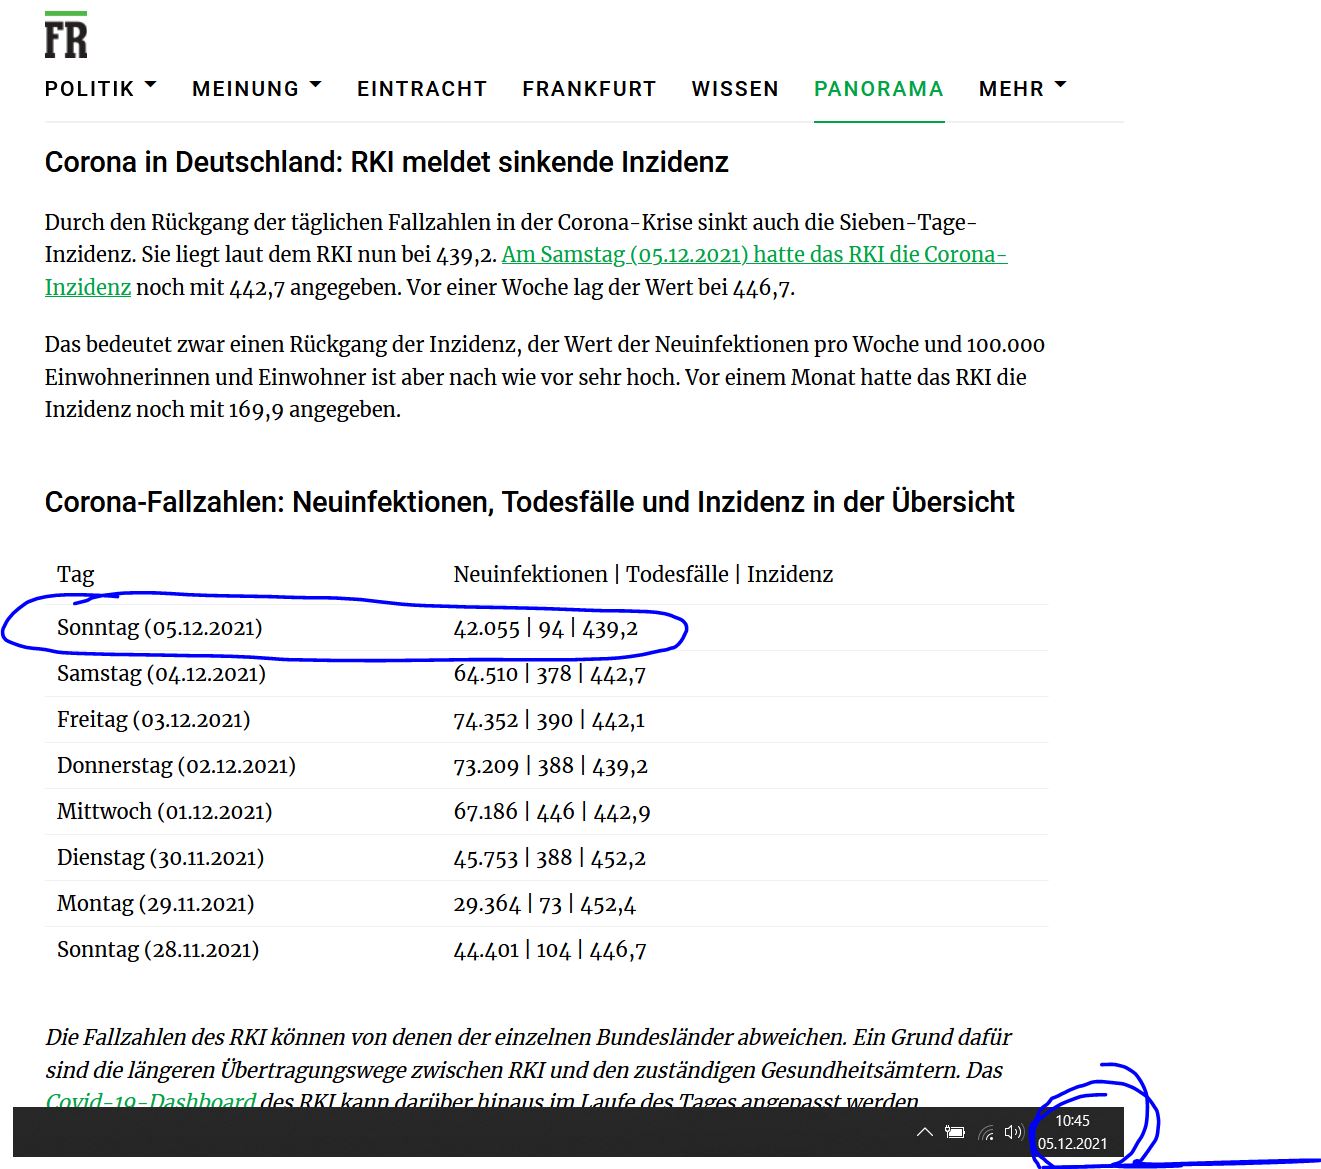1321x1169 pixels.
Task: Follow the 'Am Samstag (05.12.2021)' link
Action: pos(753,255)
